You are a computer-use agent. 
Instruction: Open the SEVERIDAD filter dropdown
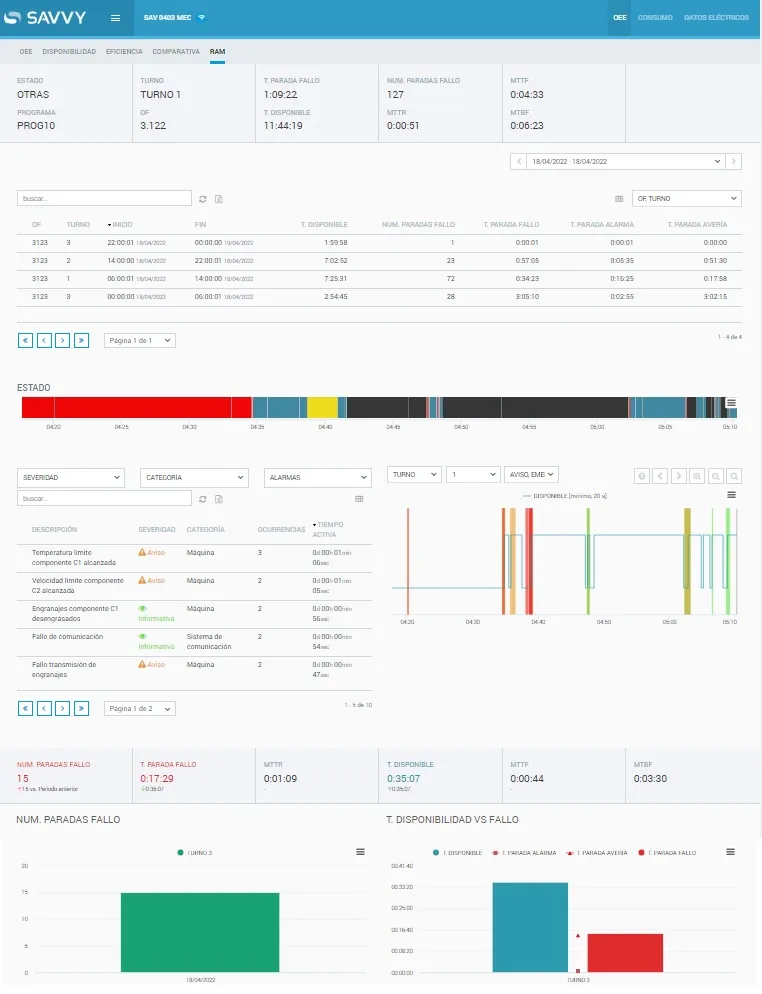pos(70,478)
